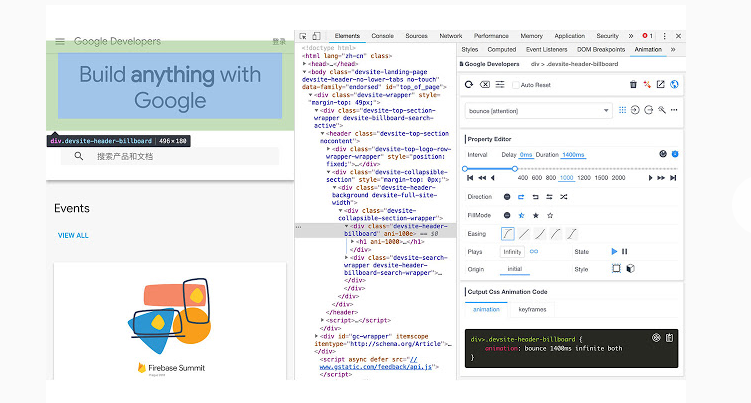This screenshot has width=751, height=403.
Task: Open the Event Listeners sidebar tab
Action: click(546, 49)
